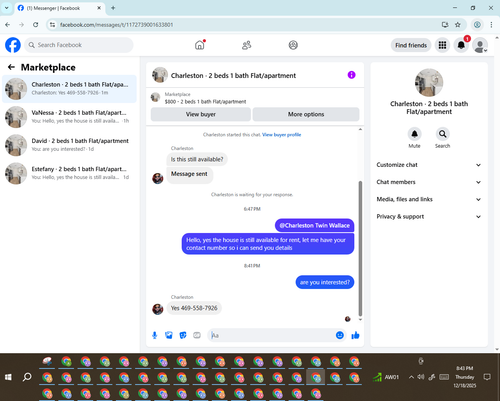Open the Windows notification center icon
Image resolution: width=500 pixels, height=401 pixels.
point(487,377)
